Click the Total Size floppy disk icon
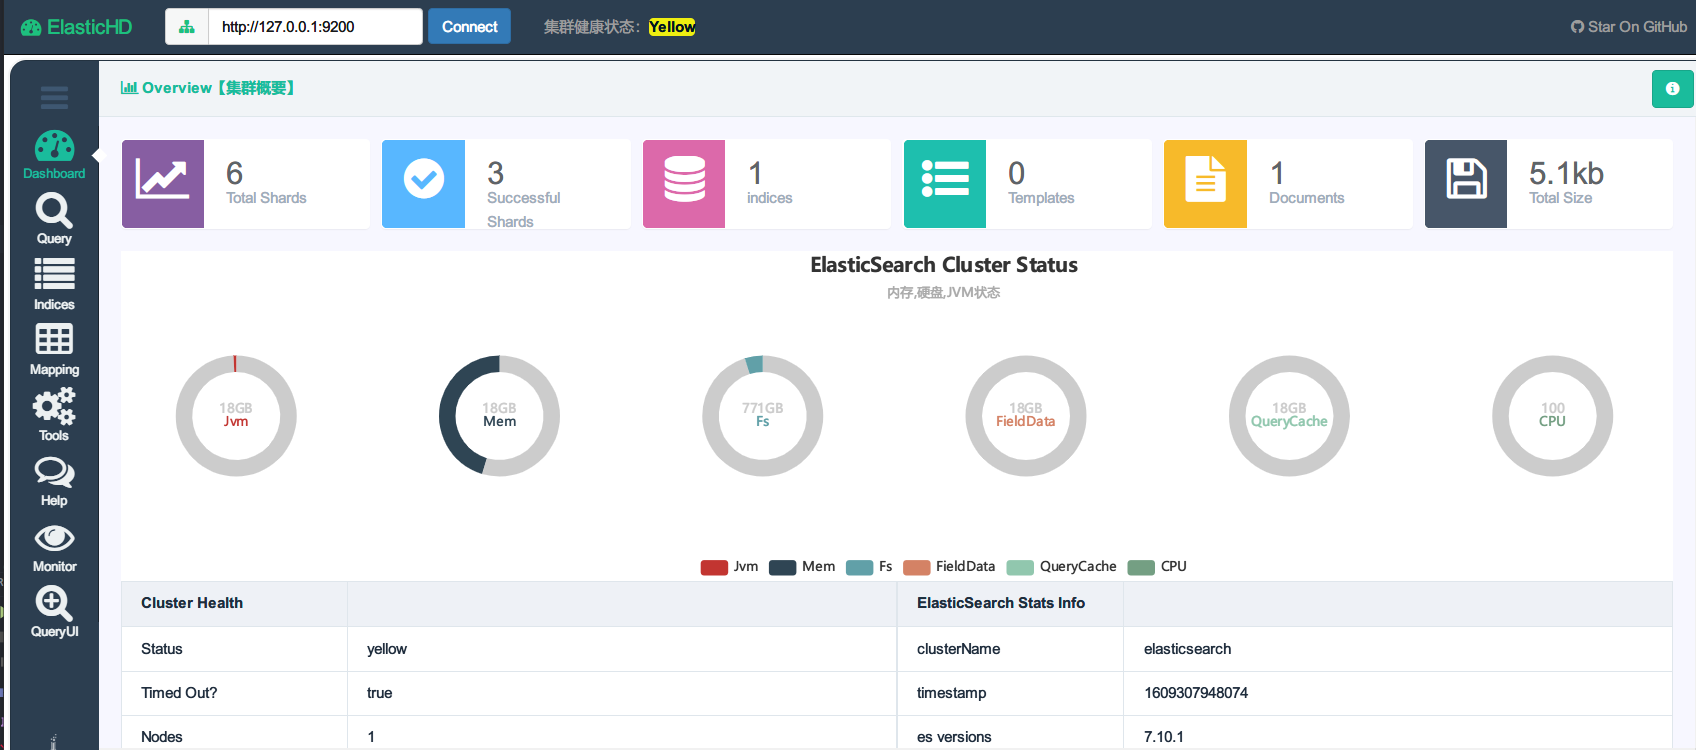1696x750 pixels. [x=1466, y=184]
